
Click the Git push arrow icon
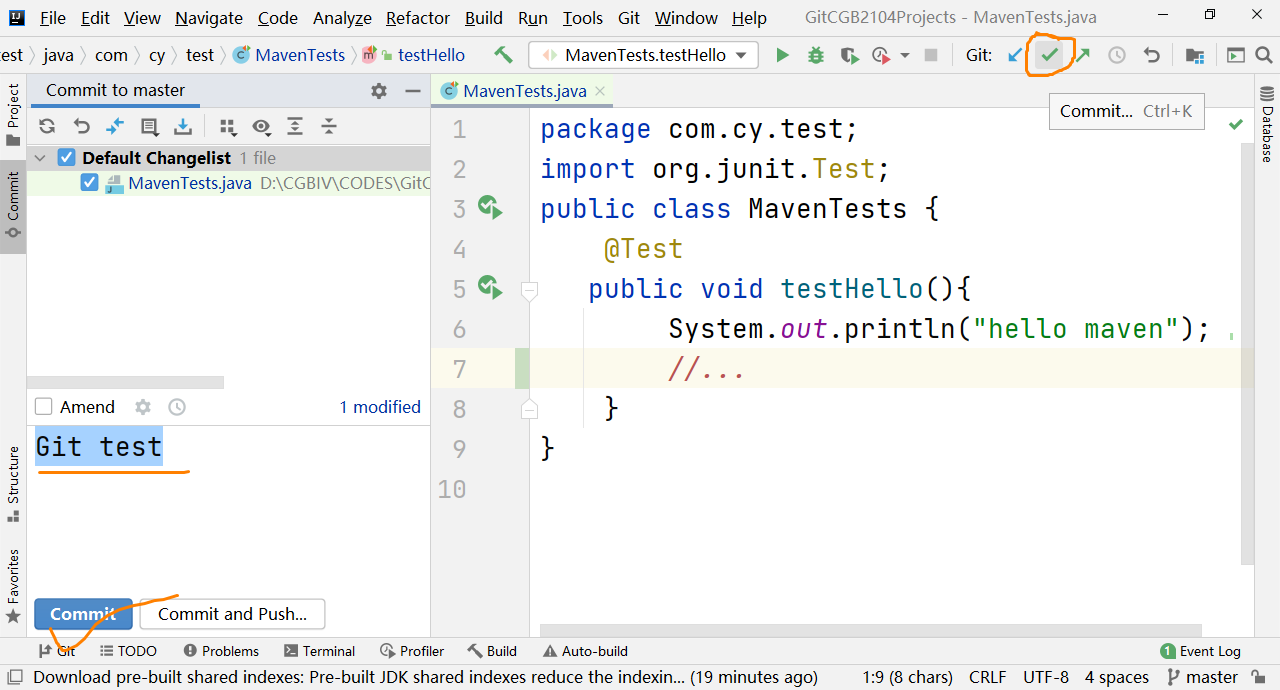coord(1082,55)
